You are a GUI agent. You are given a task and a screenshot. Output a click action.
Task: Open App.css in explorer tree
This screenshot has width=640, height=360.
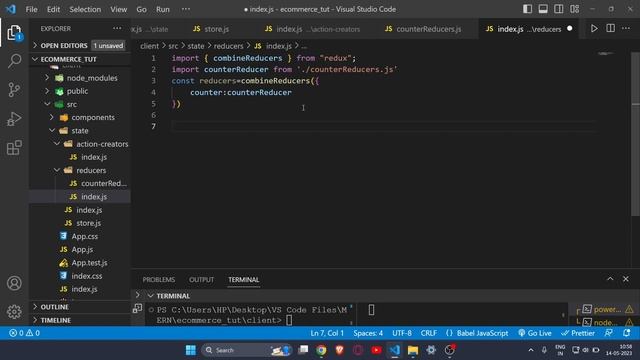(84, 236)
